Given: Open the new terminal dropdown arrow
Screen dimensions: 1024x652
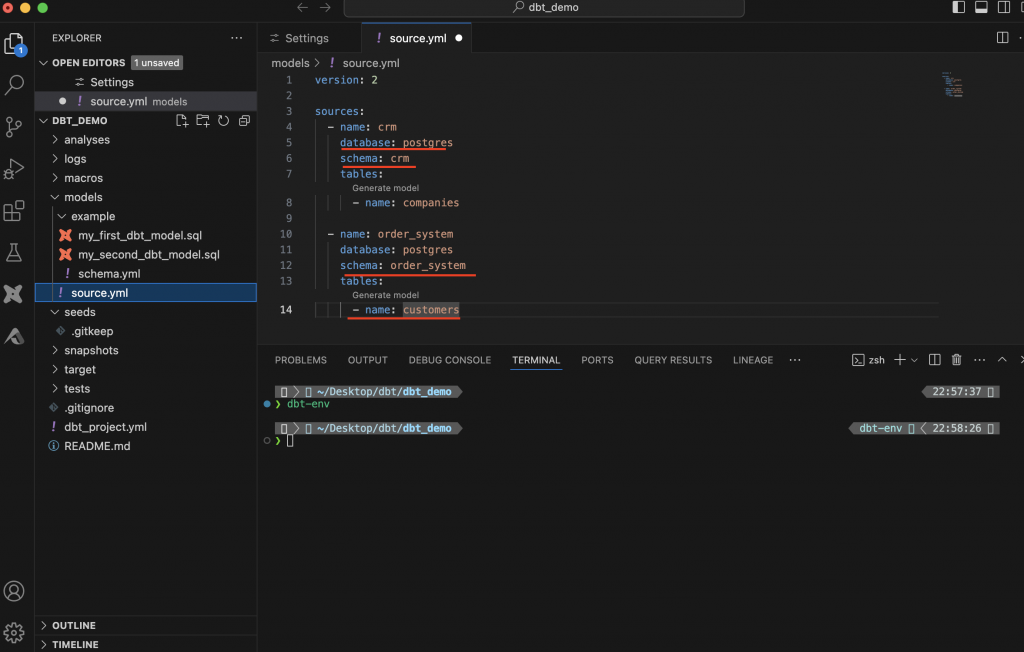Looking at the screenshot, I should [914, 360].
